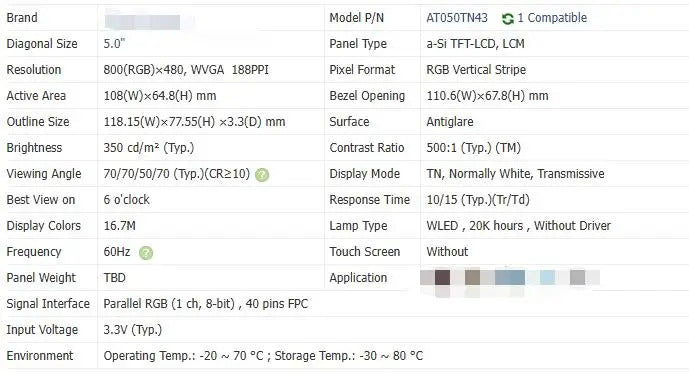689x374 pixels.
Task: Click the Brightness 350 cd/m² value
Action: [149, 148]
